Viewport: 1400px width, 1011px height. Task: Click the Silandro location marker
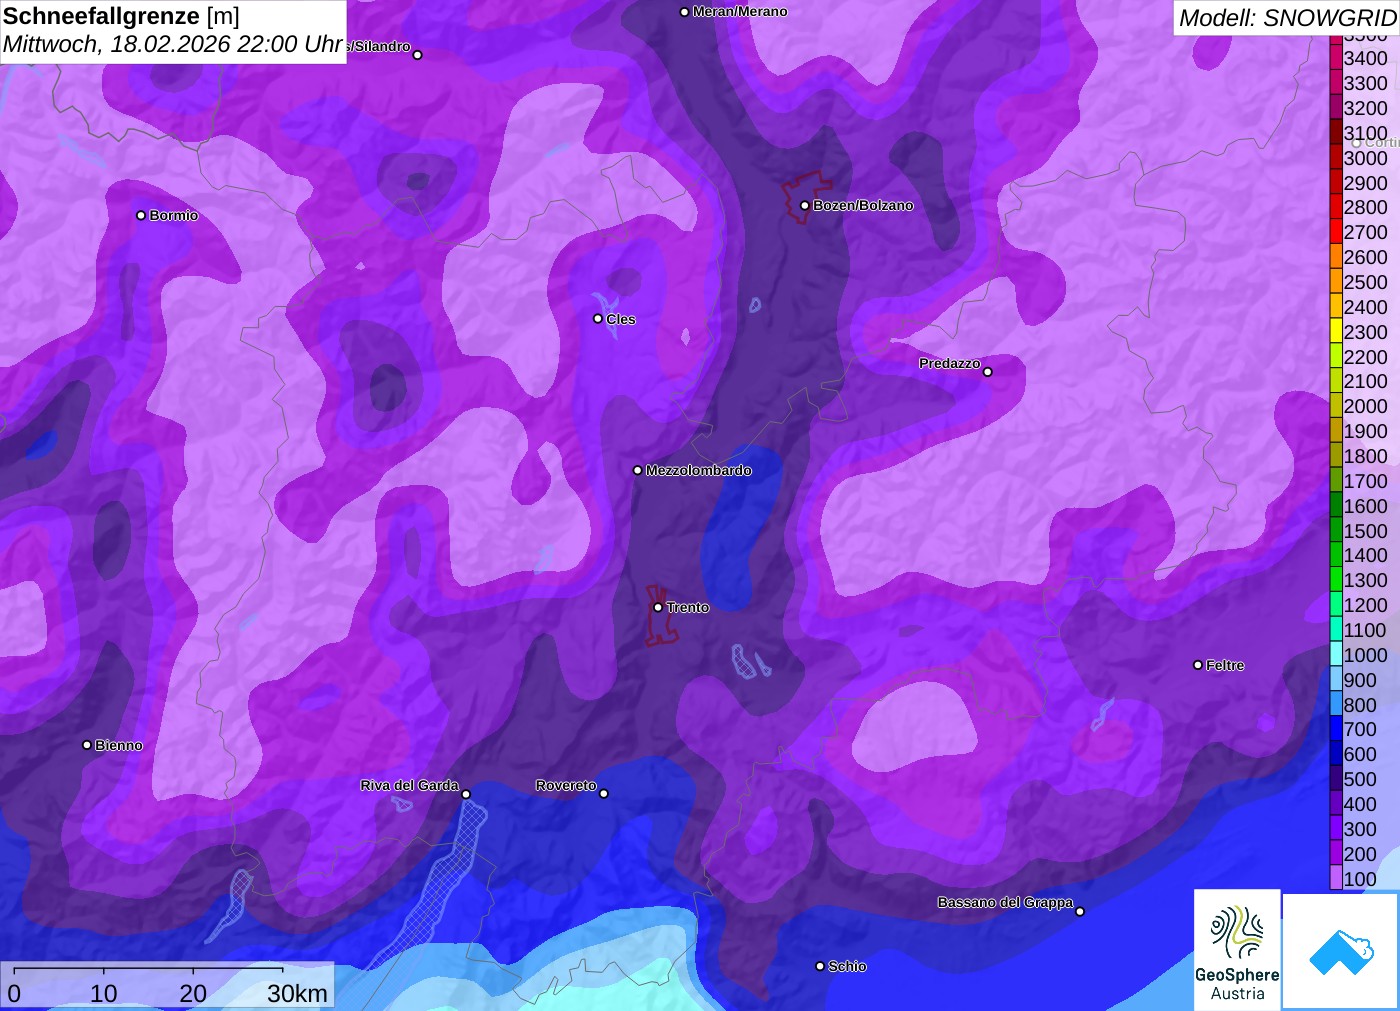pyautogui.click(x=418, y=55)
